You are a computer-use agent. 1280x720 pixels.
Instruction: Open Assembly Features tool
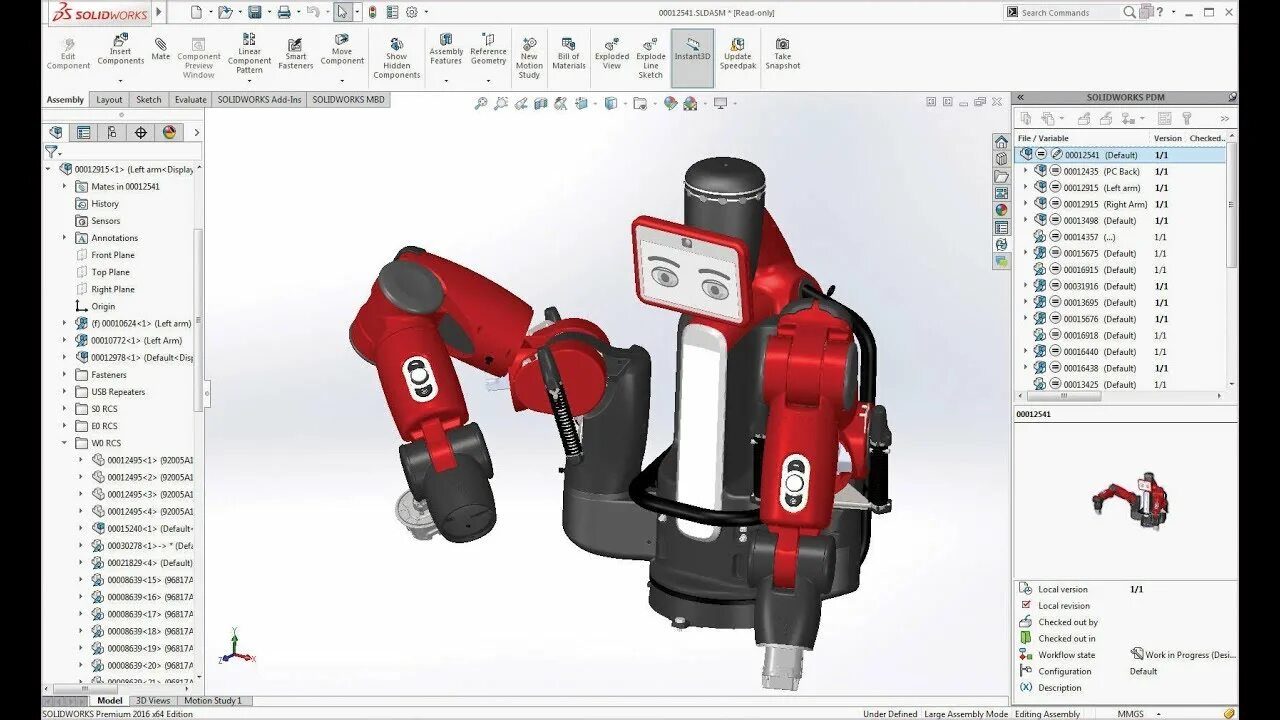(x=446, y=50)
